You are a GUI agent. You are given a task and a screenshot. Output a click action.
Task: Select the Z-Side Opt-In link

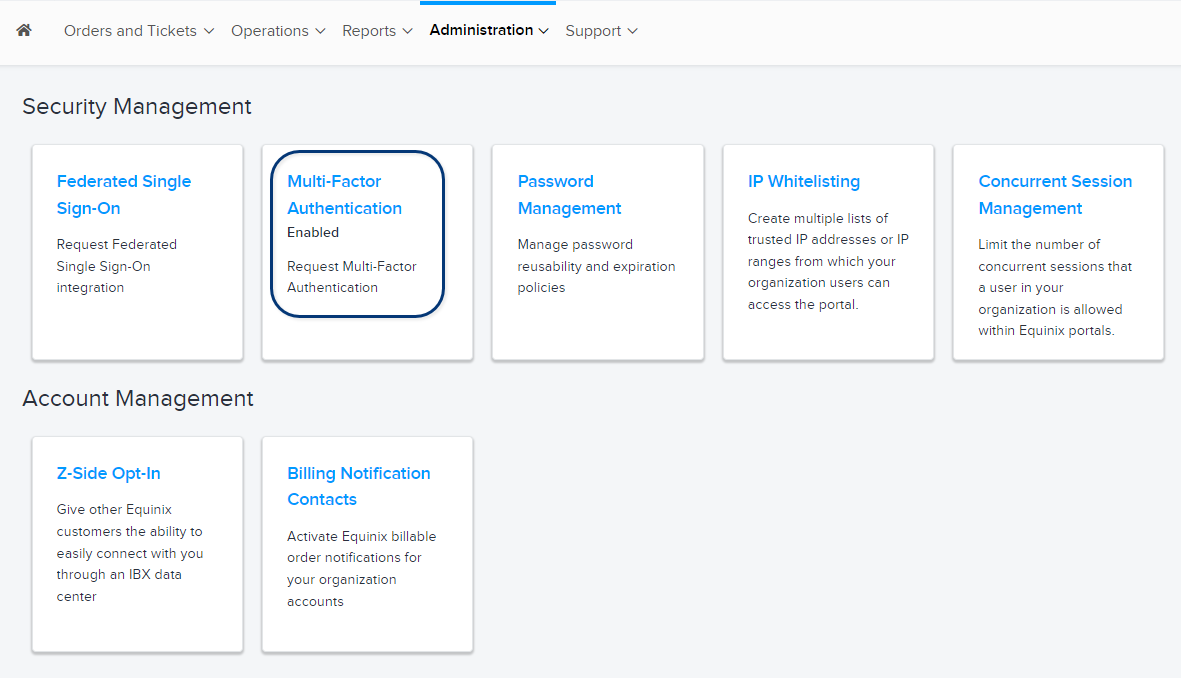(108, 473)
